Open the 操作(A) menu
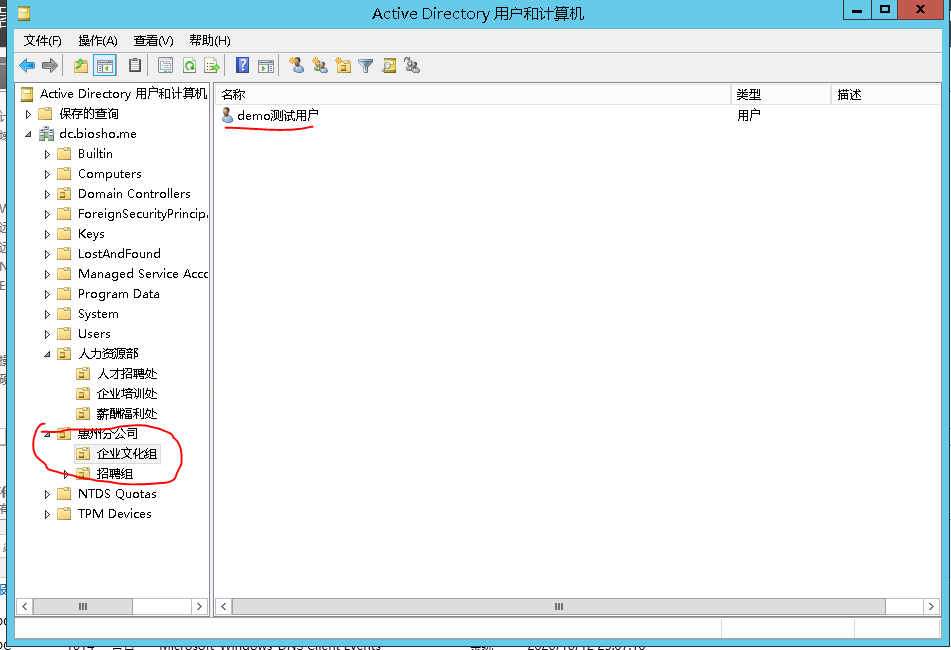The image size is (951, 650). pos(97,41)
